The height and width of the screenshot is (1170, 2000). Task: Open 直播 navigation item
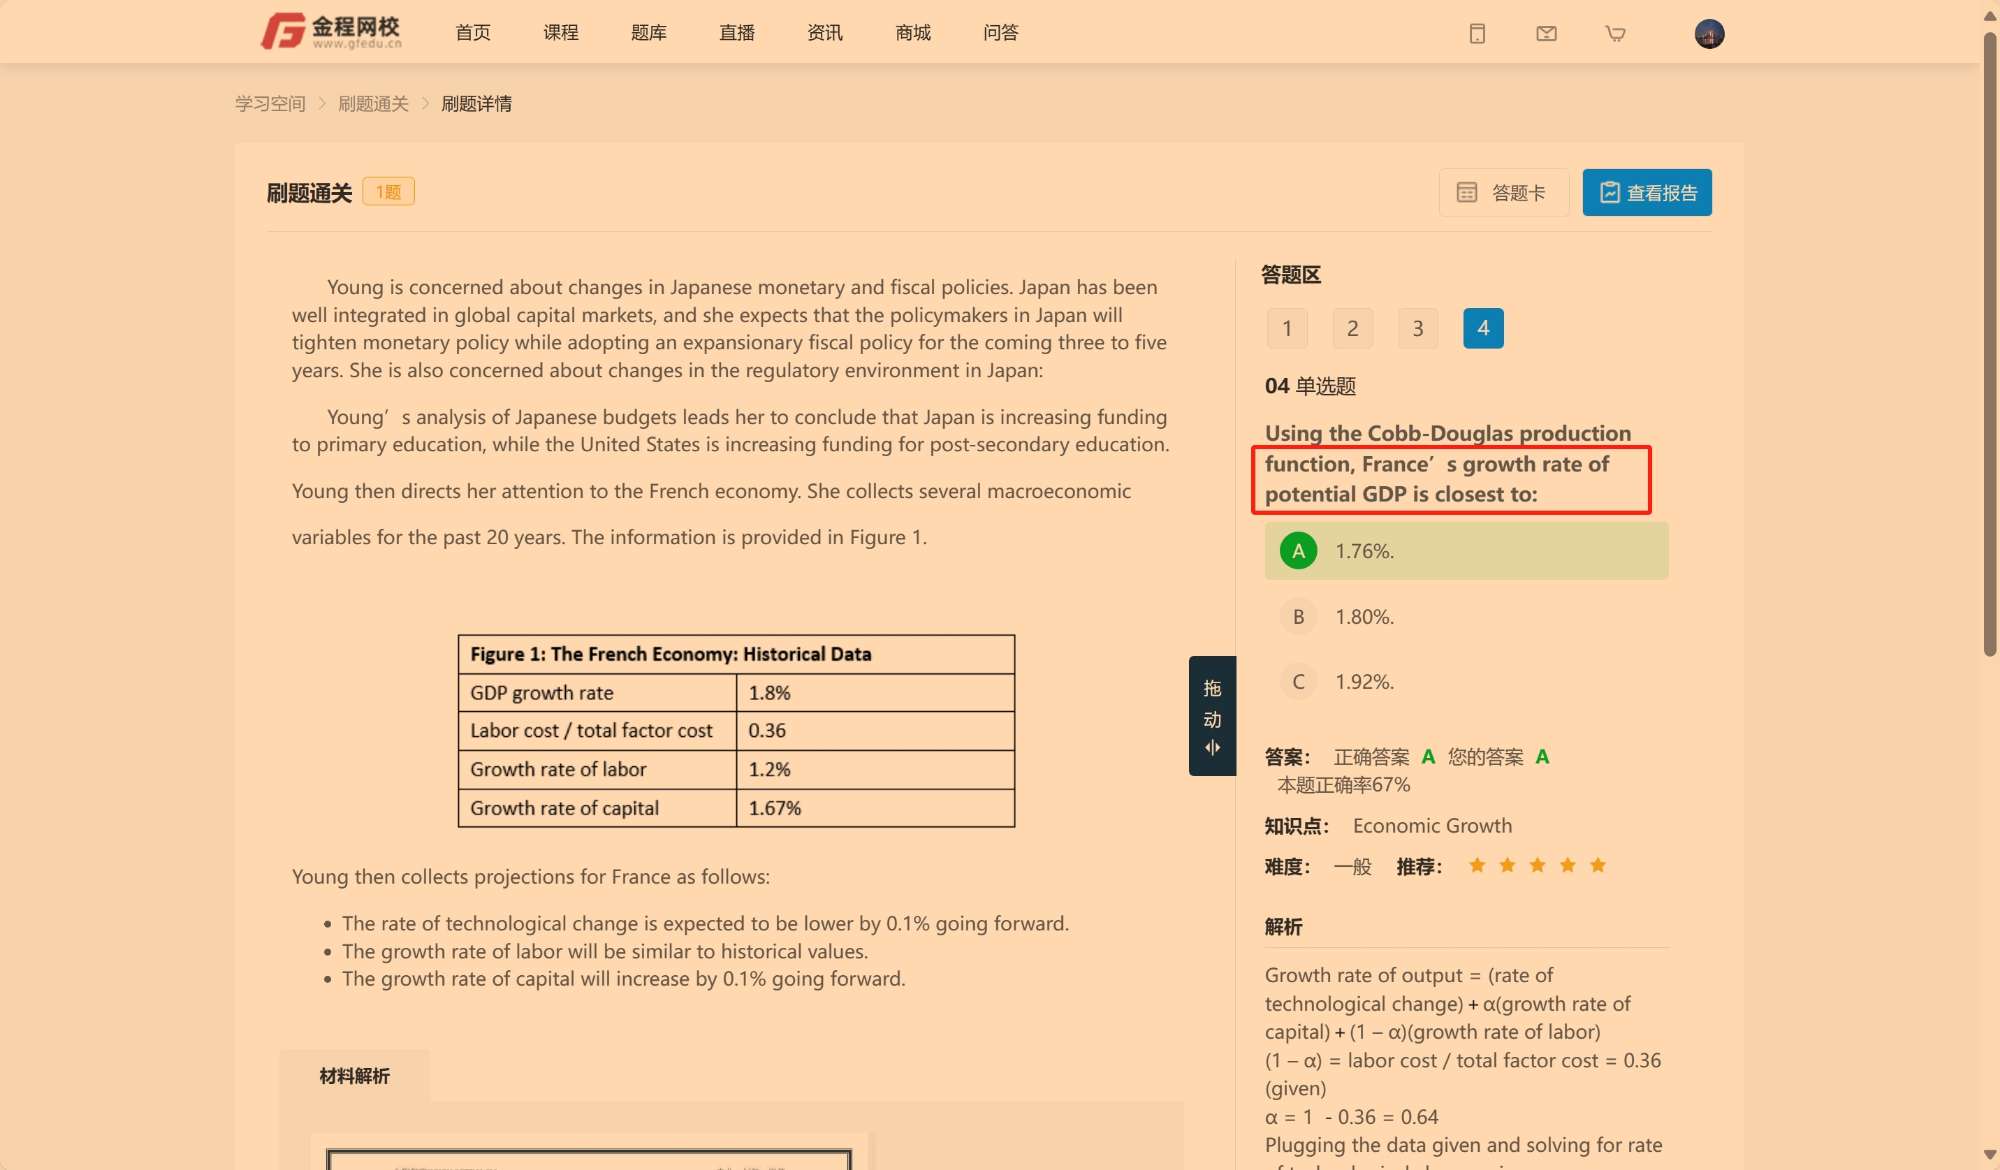737,33
